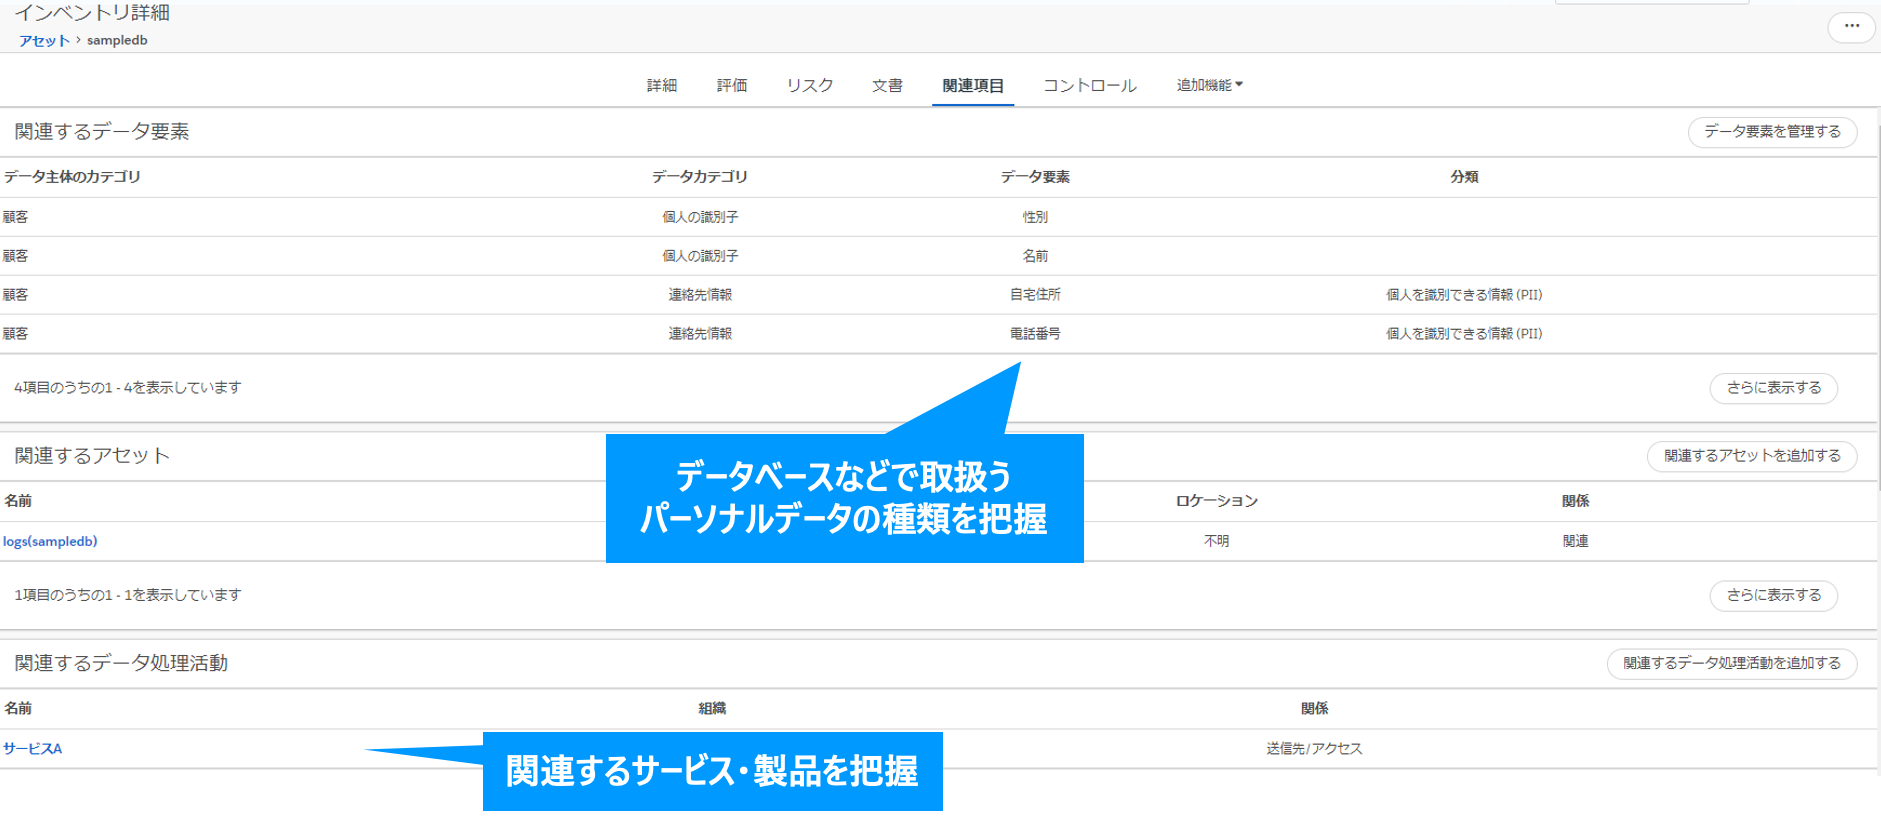Select the 自宅住所 data element row
Viewport: 1881px width, 836px height.
click(1034, 295)
